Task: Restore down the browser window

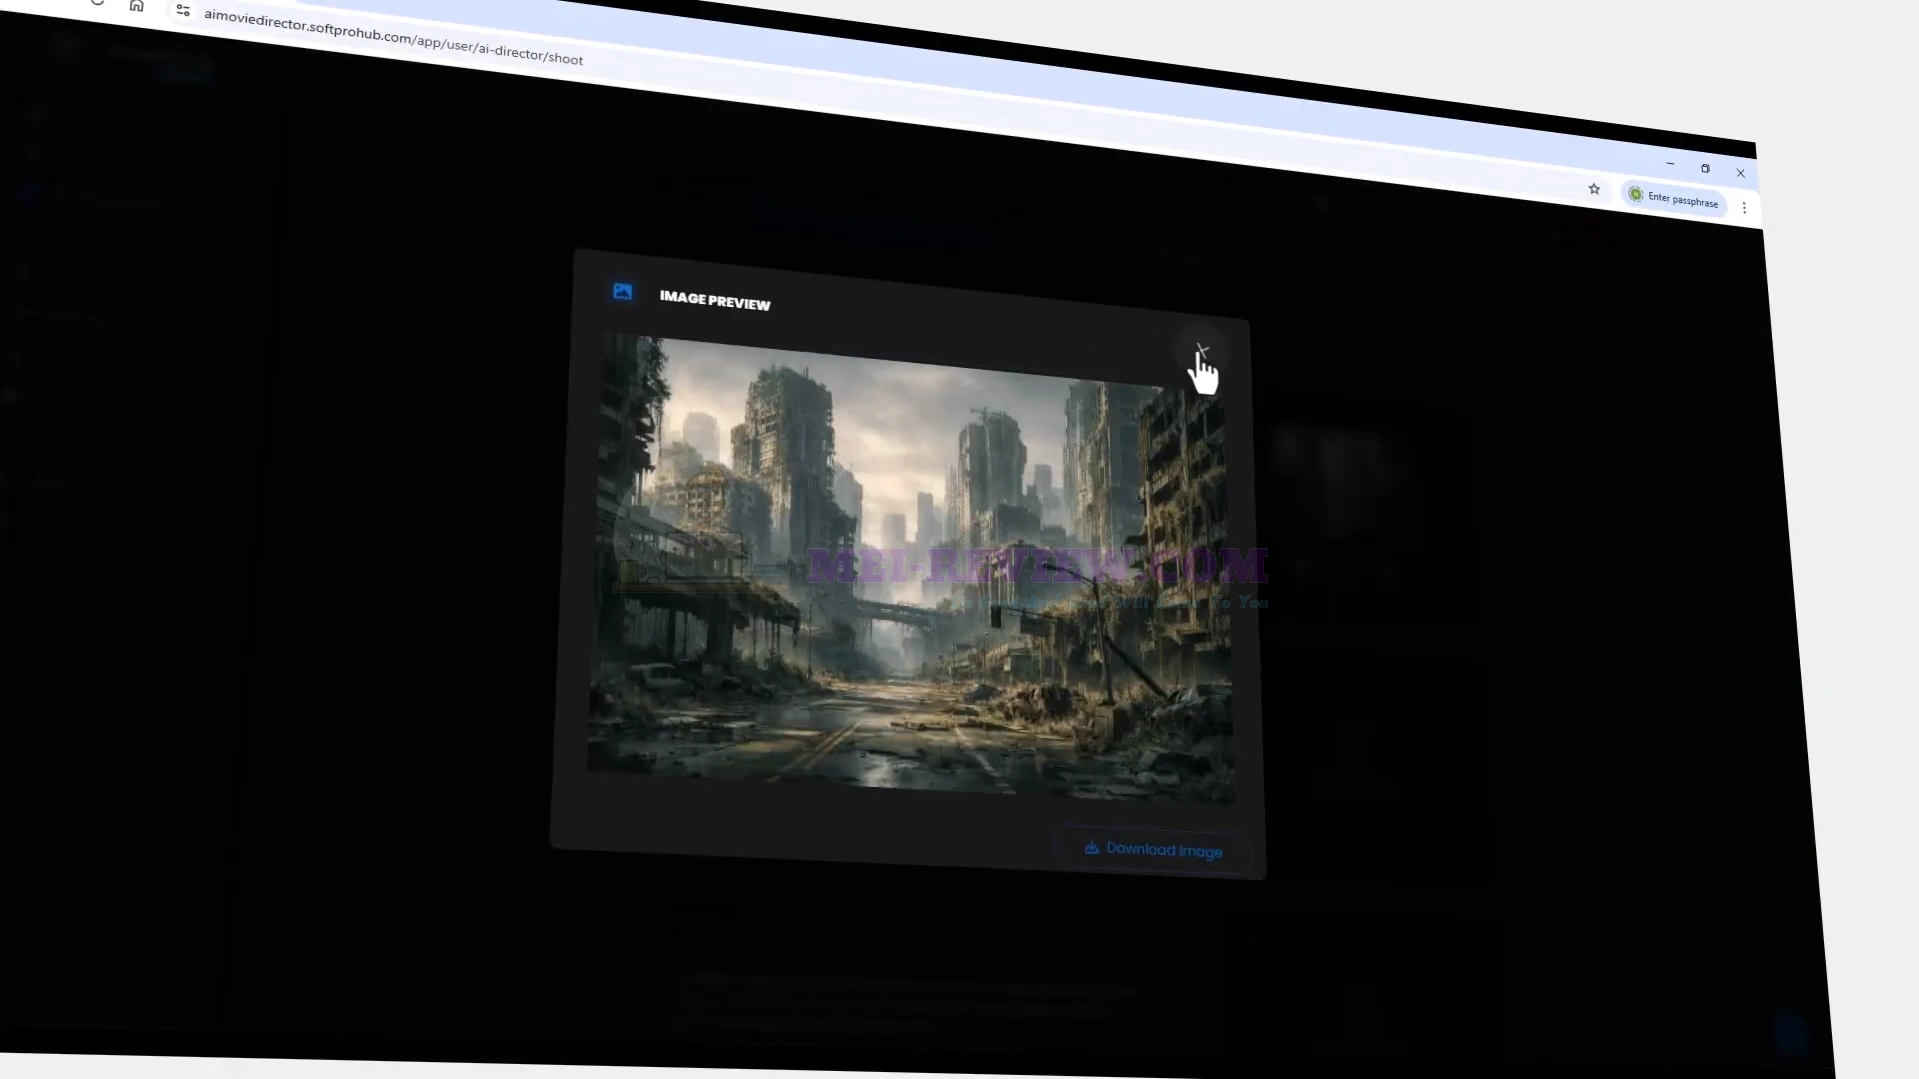Action: 1705,168
